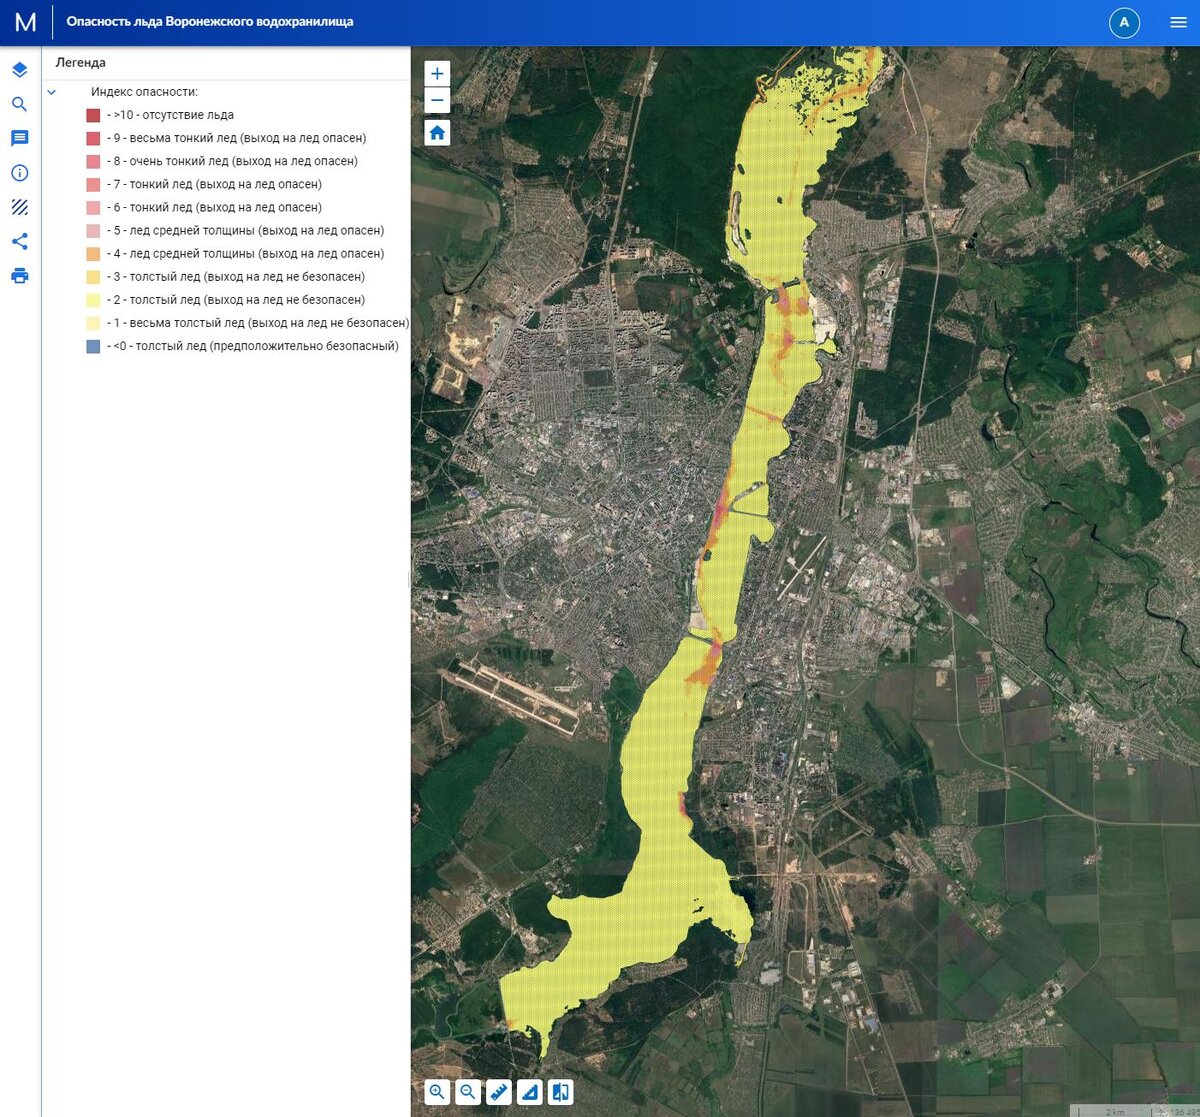Click the print icon in sidebar
Screen dimensions: 1200x1117
click(x=20, y=276)
